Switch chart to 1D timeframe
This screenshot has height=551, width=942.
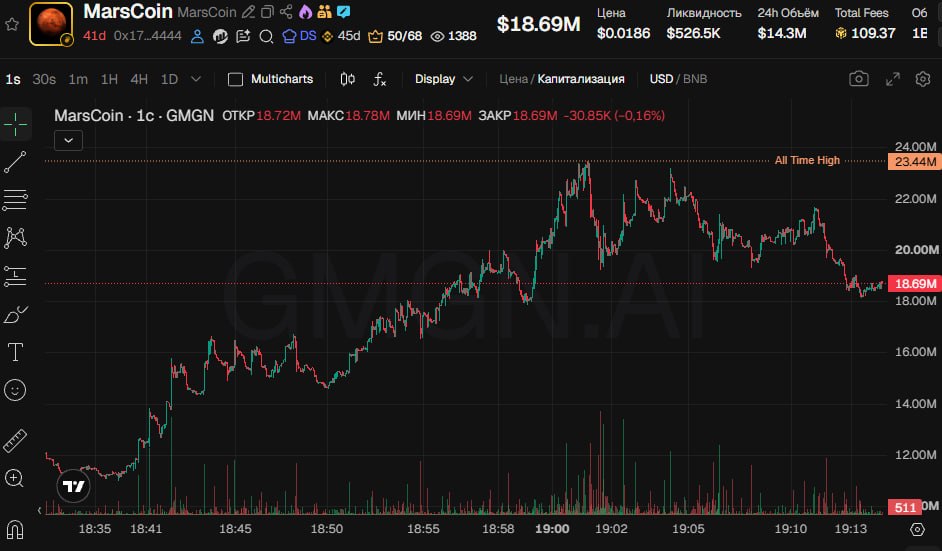coord(169,79)
